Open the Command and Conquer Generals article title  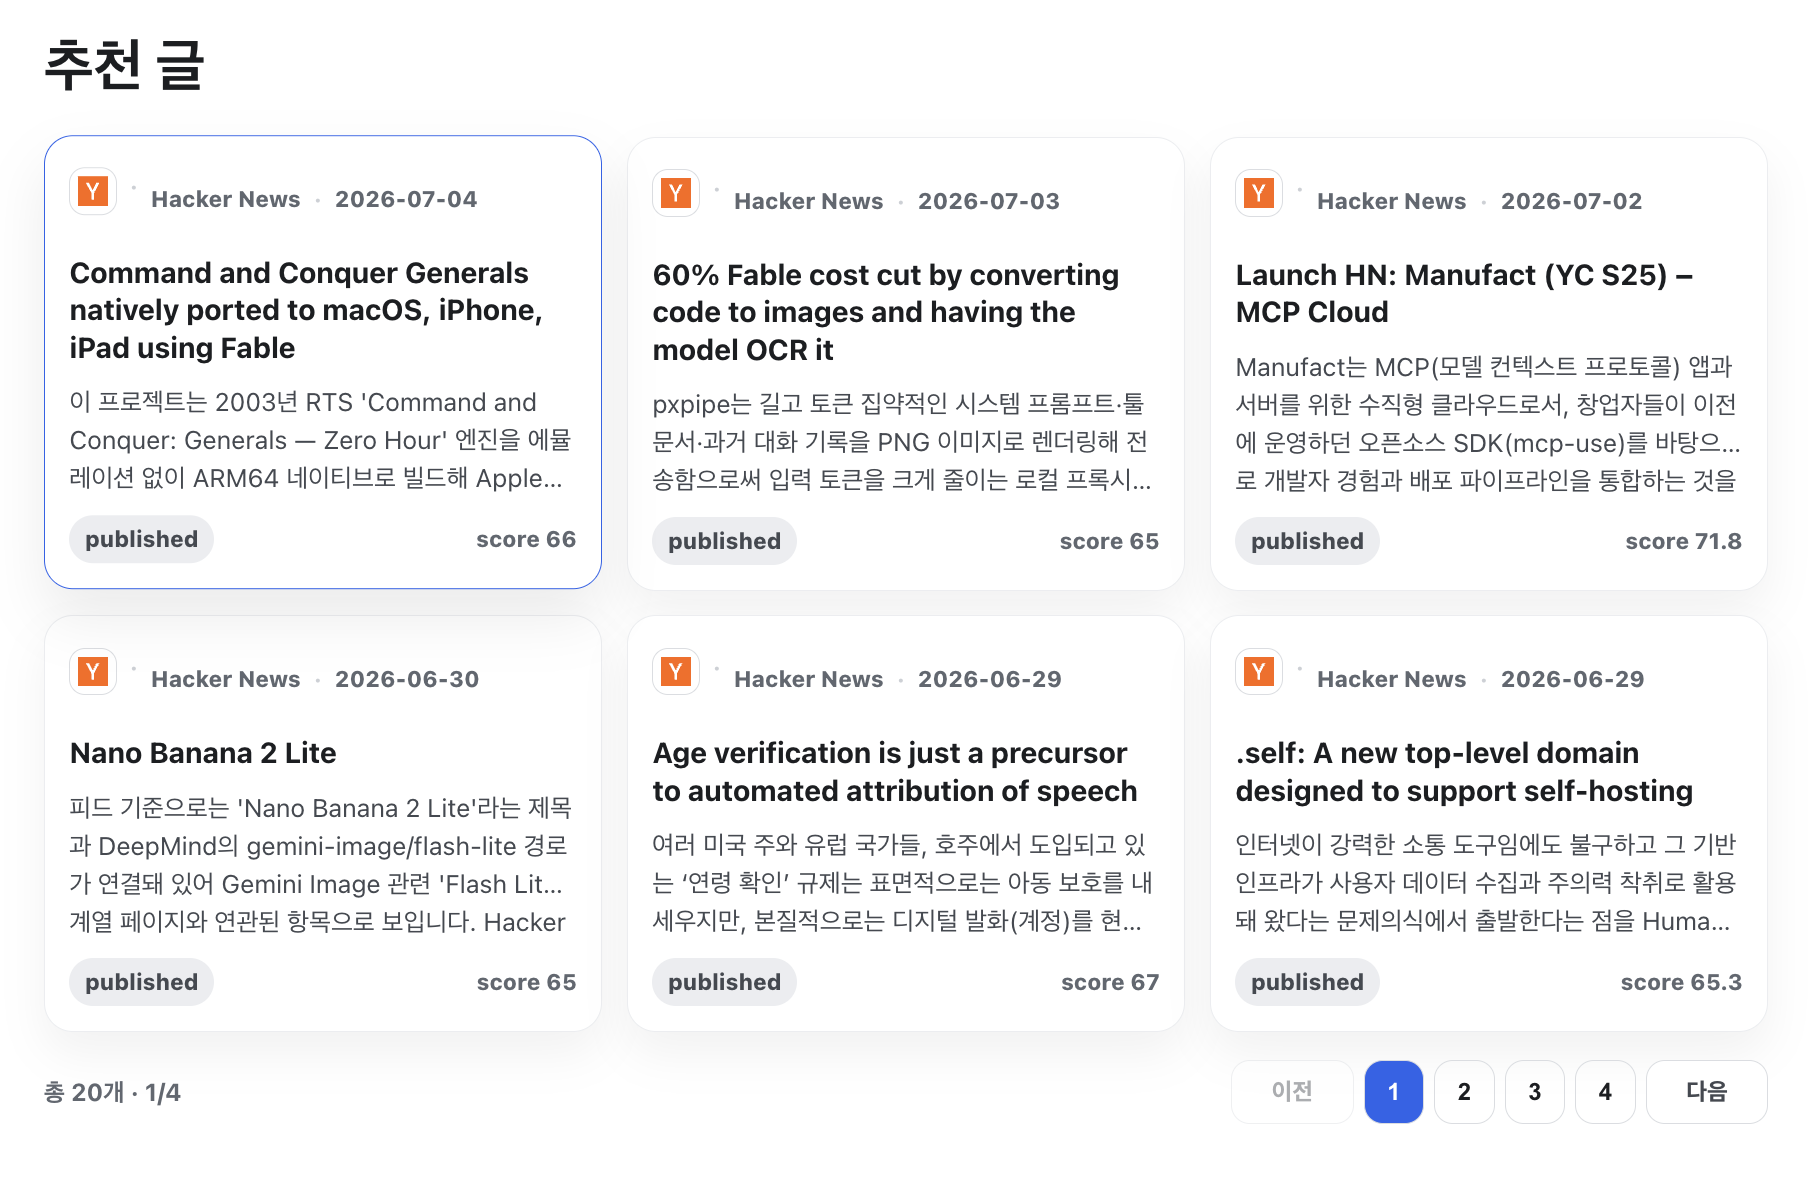306,310
